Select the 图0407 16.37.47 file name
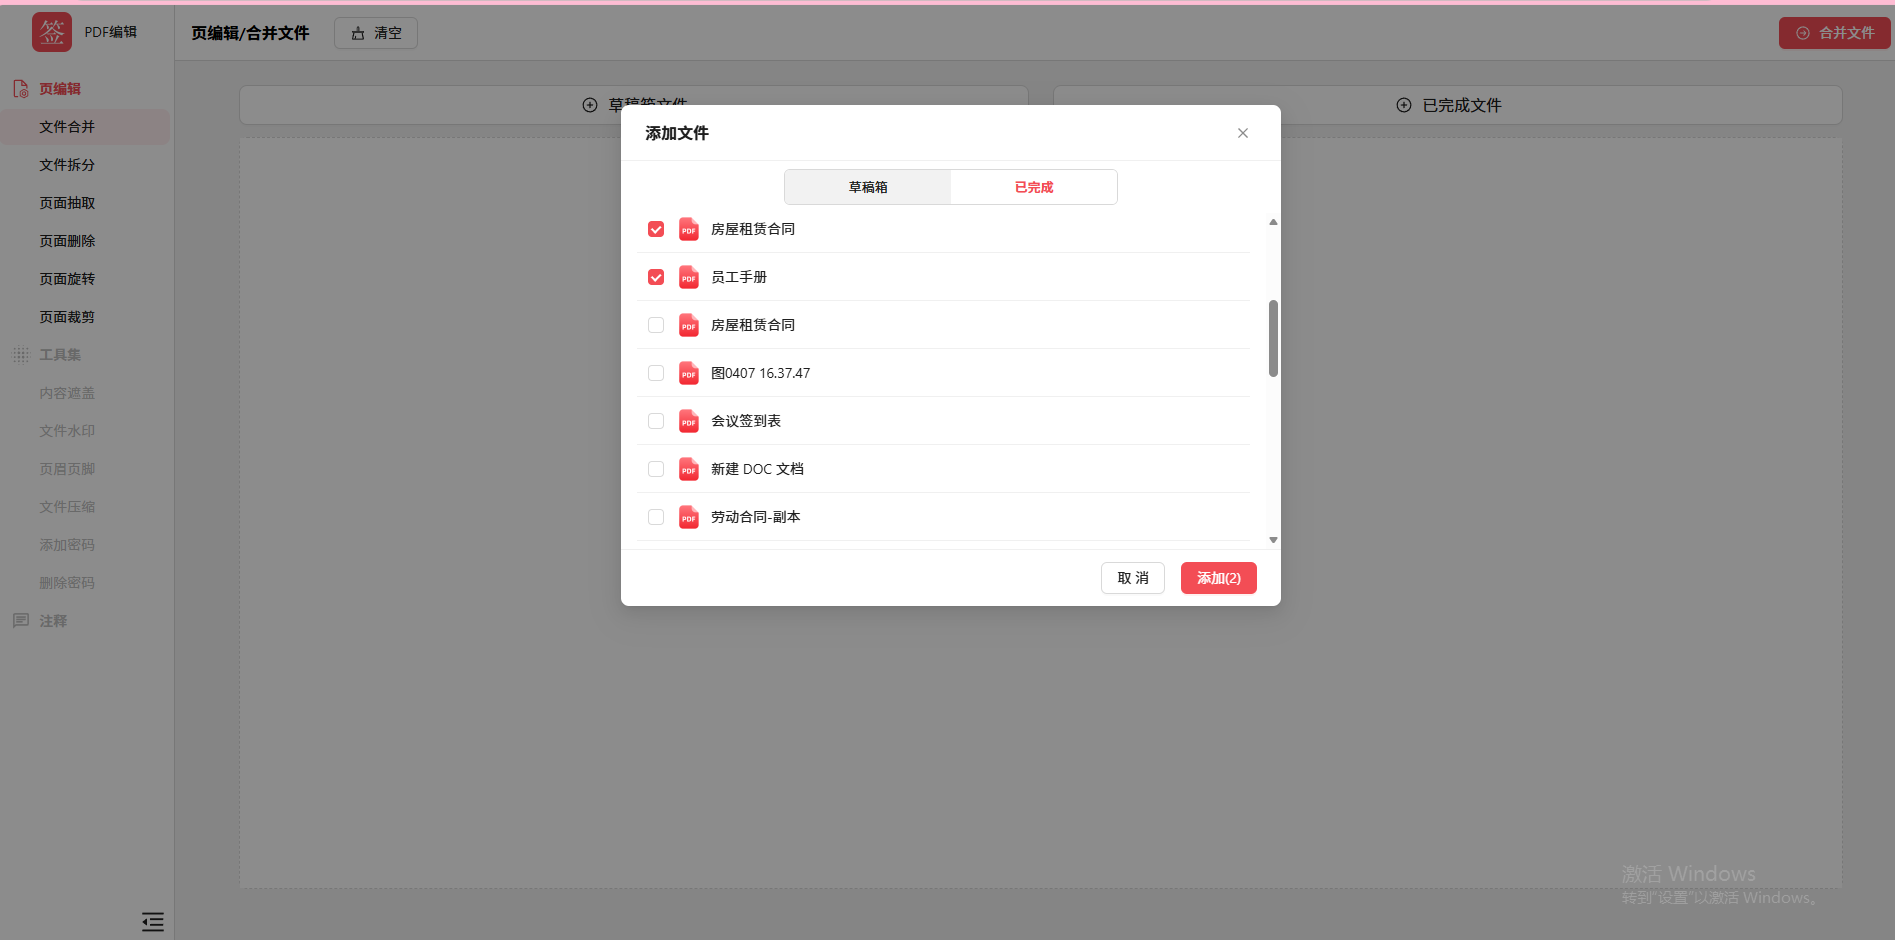The image size is (1895, 940). [761, 373]
